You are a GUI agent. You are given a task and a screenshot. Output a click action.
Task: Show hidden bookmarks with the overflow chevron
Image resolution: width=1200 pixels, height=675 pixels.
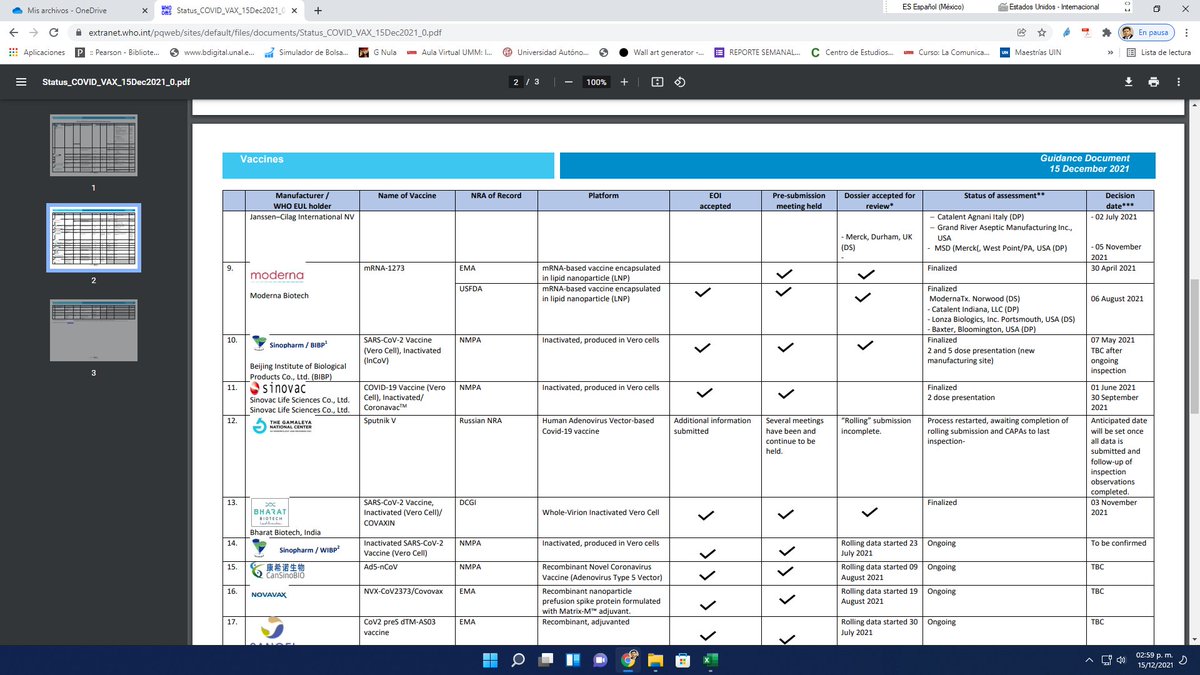tap(1110, 52)
